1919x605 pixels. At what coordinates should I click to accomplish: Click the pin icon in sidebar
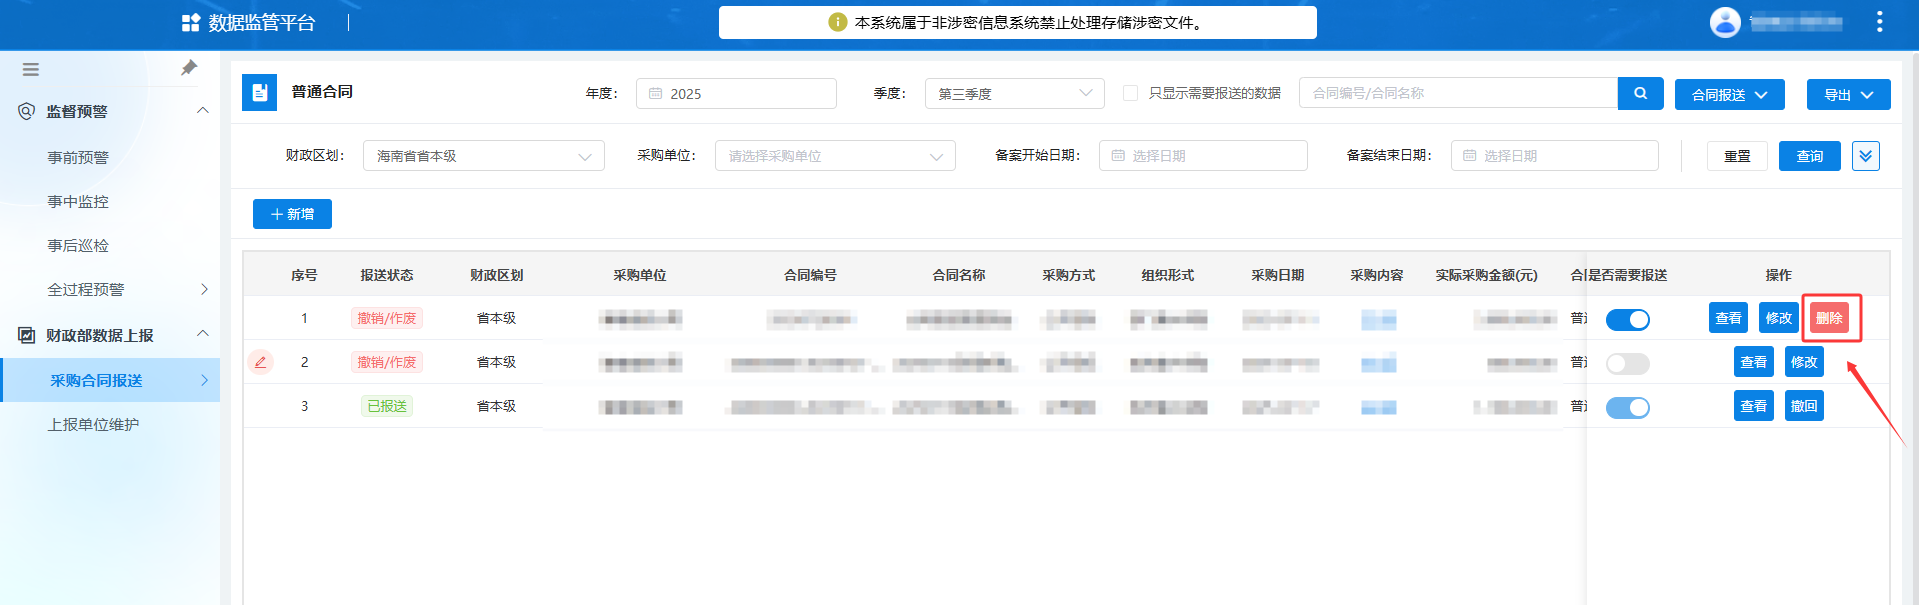click(x=189, y=68)
